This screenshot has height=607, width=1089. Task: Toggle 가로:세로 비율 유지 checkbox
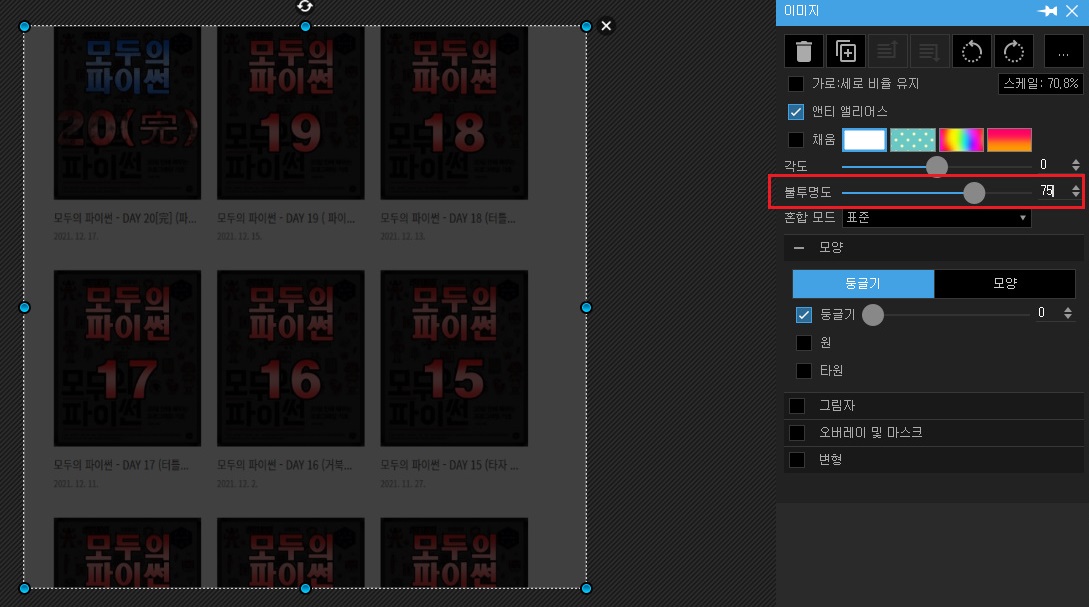click(796, 84)
